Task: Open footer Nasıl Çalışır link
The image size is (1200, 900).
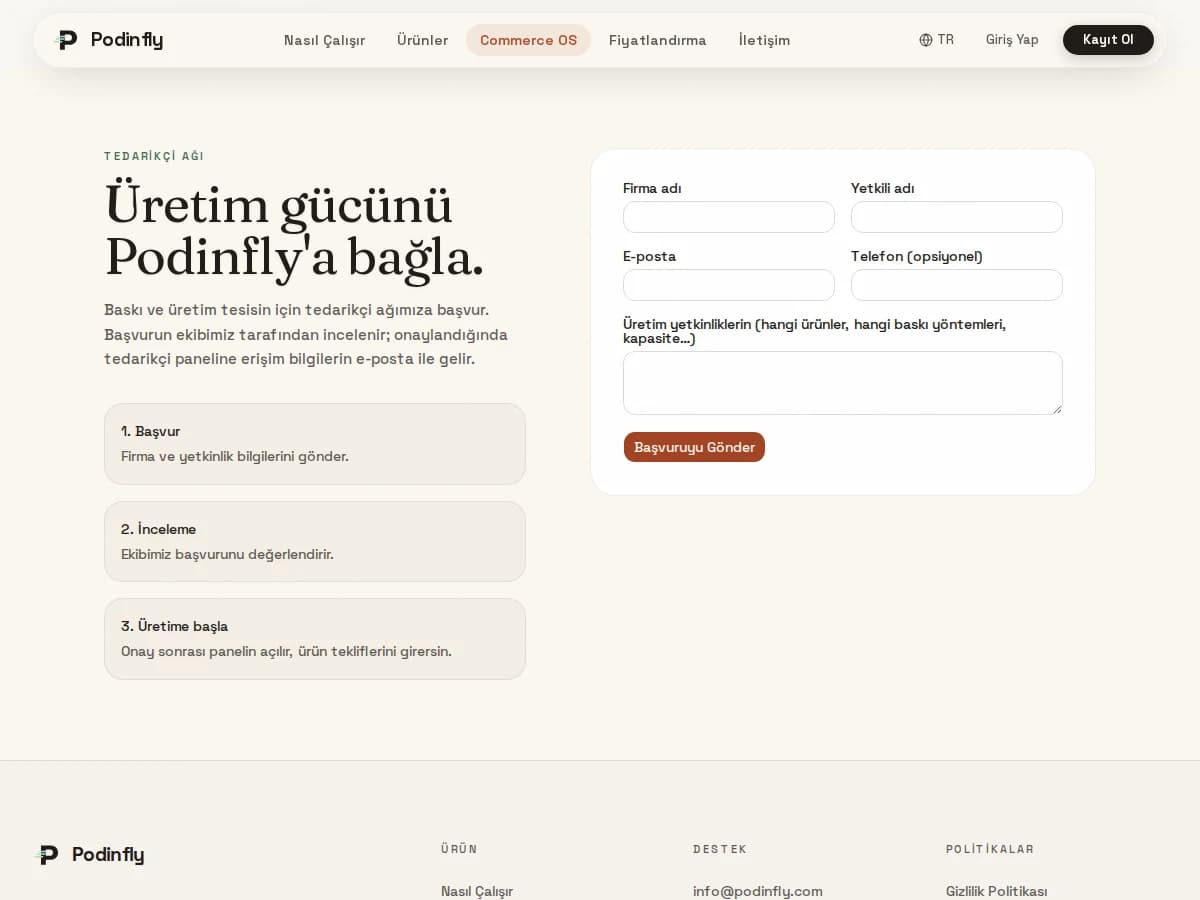Action: point(477,891)
